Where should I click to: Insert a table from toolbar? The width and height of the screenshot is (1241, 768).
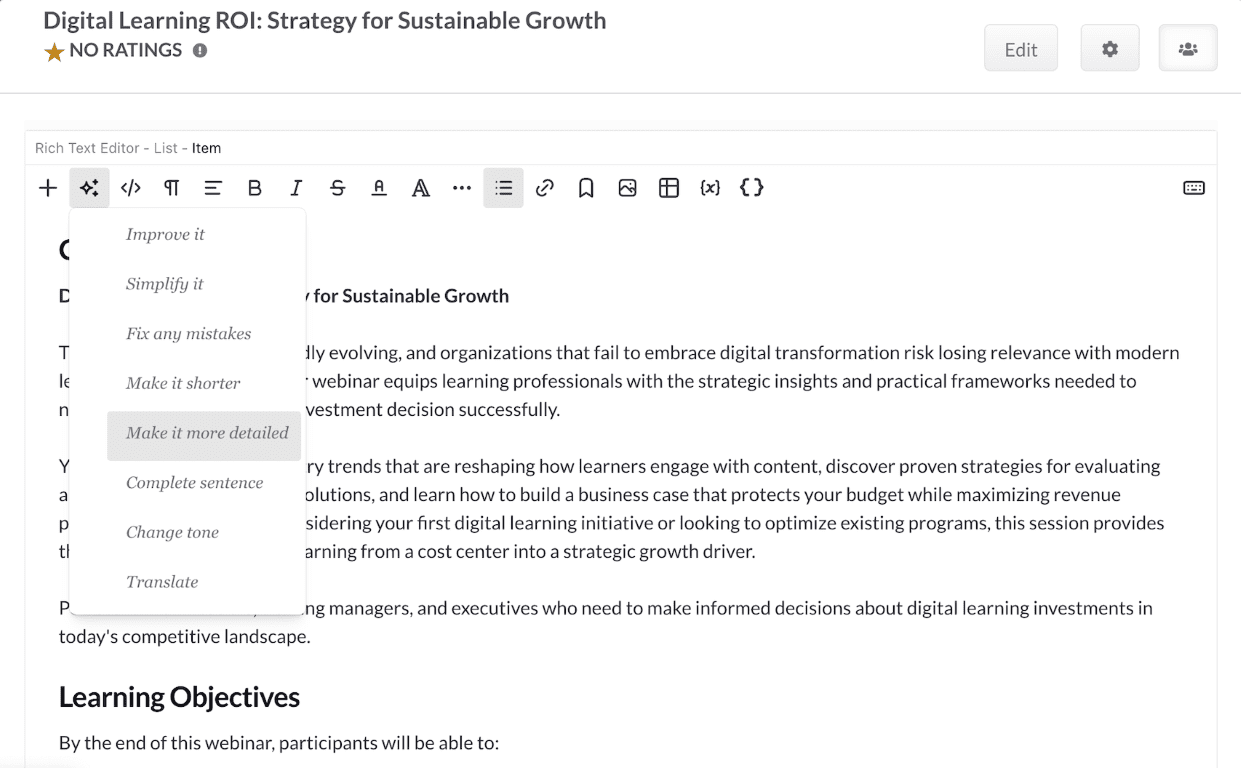pos(669,188)
